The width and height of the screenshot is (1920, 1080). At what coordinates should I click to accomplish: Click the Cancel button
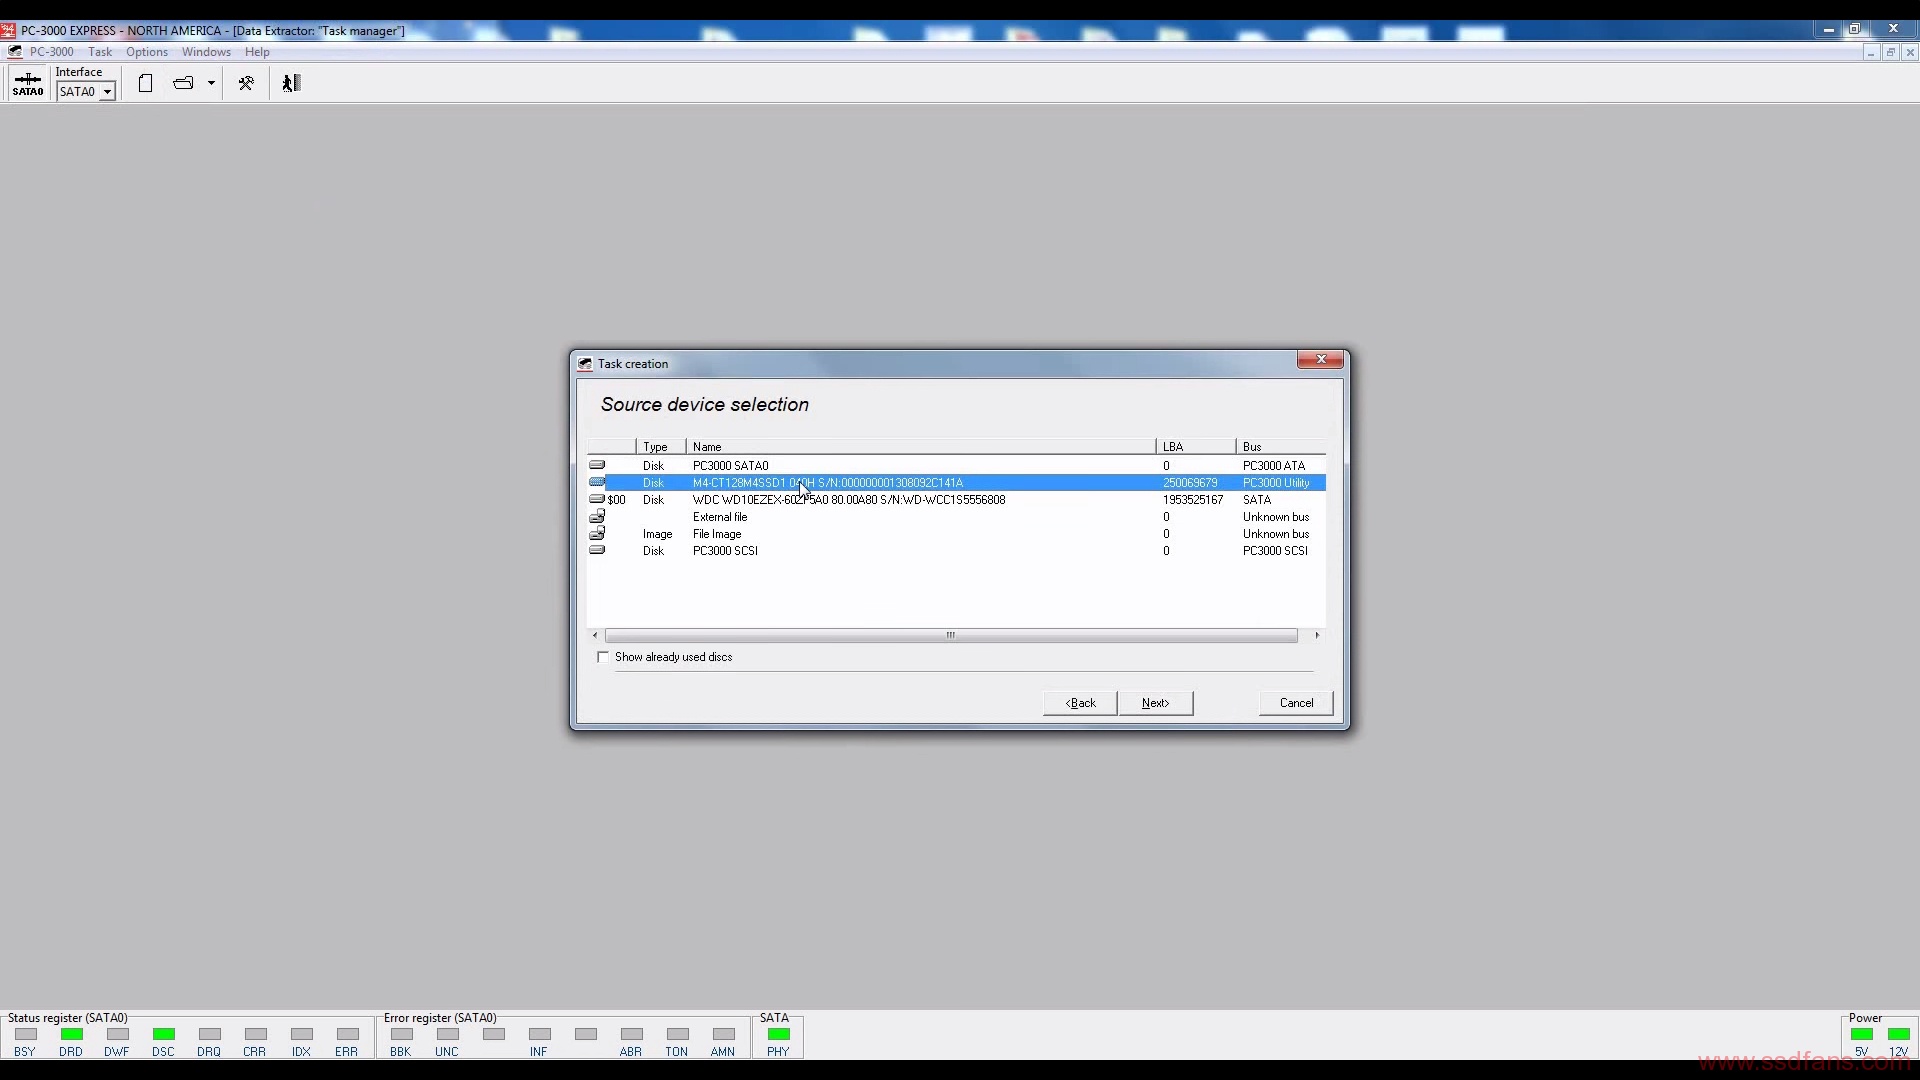pos(1296,703)
